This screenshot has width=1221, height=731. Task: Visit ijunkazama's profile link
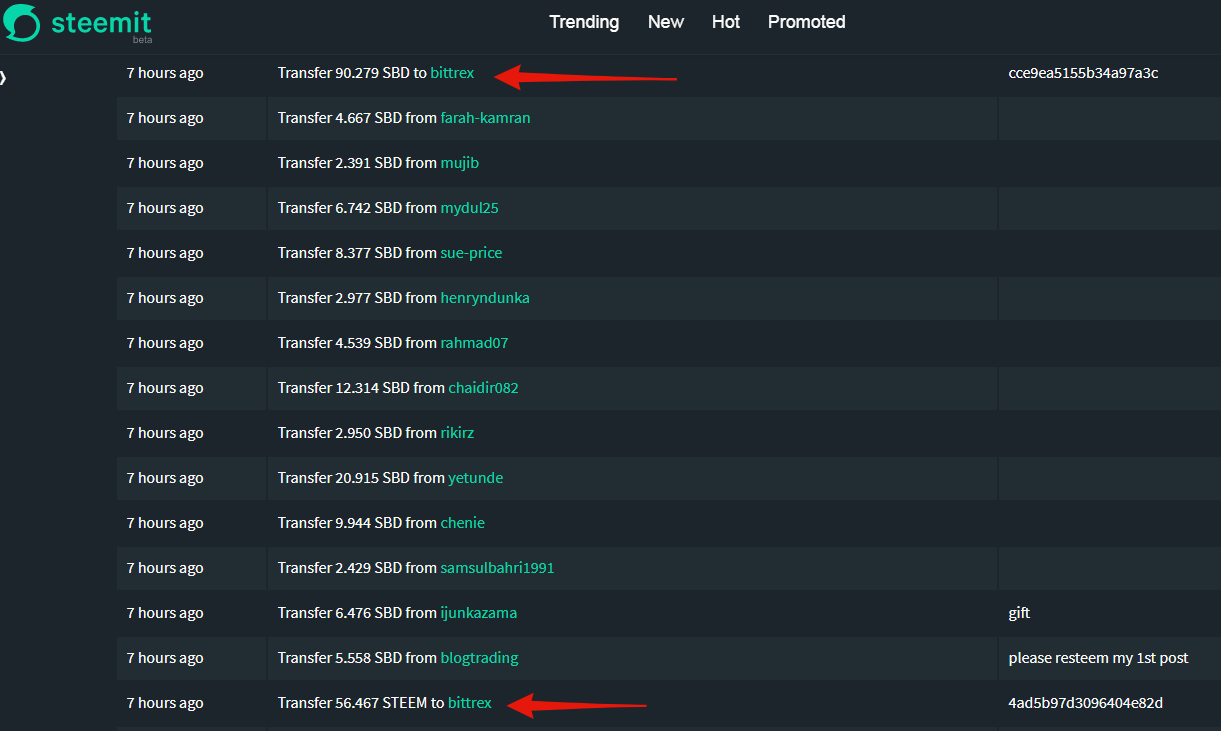coord(478,613)
